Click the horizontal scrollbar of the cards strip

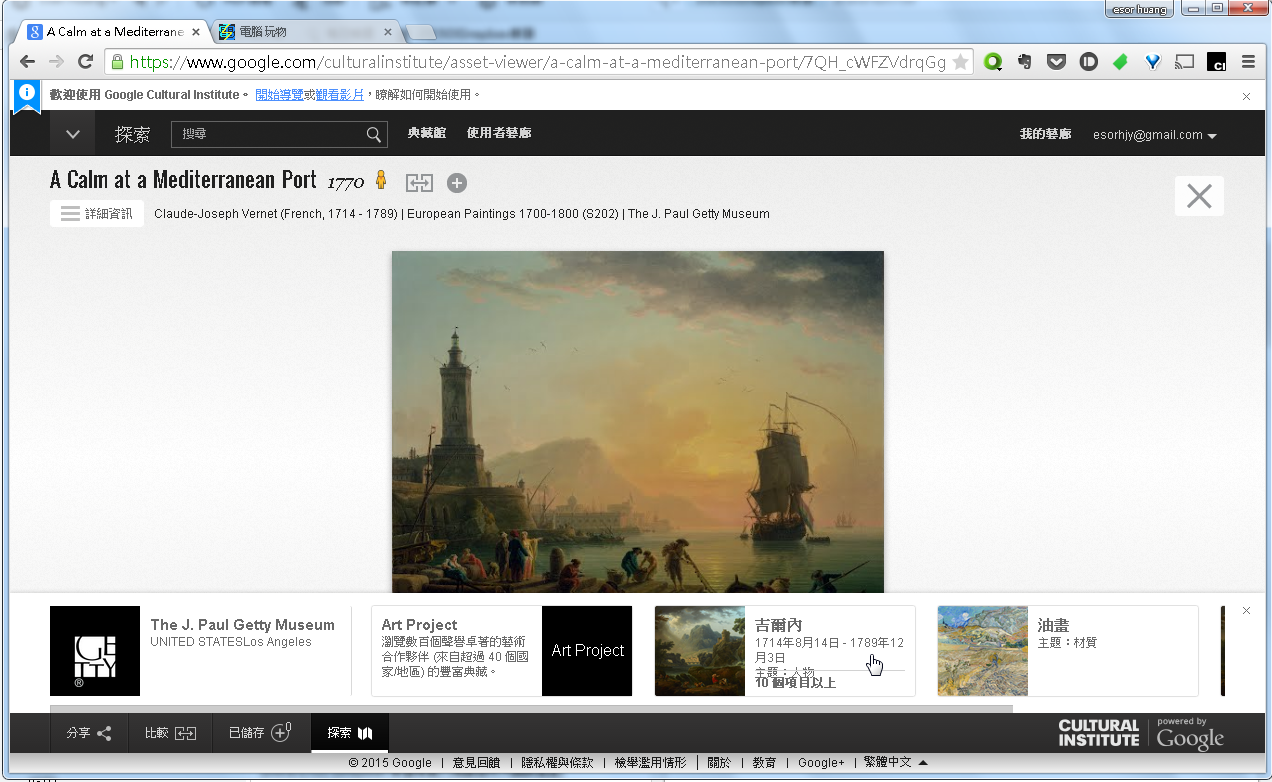531,709
